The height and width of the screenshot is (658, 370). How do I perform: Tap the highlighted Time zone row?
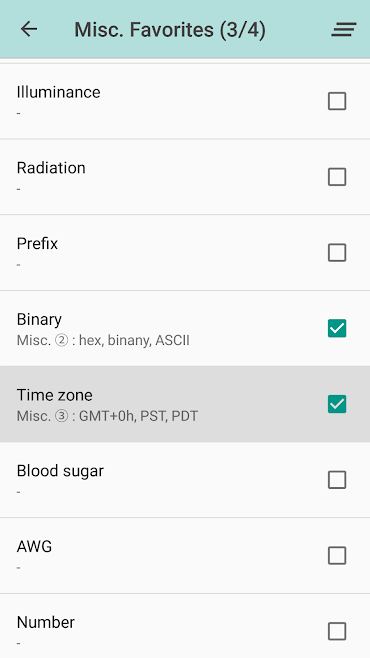coord(185,404)
